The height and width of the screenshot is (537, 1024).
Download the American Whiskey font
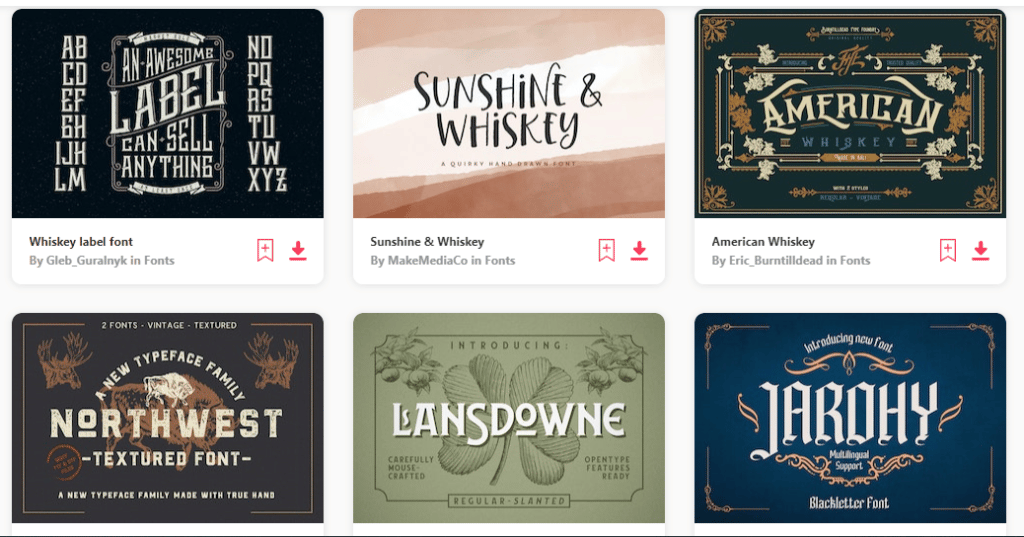[980, 251]
